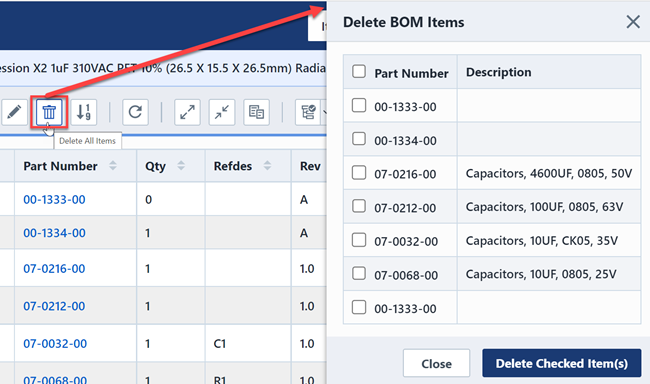Toggle the select-all checkbox beside Part Number header
This screenshot has width=650, height=384.
pos(359,71)
